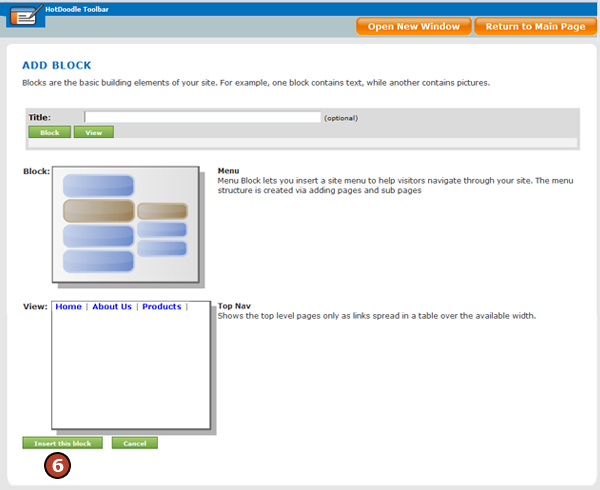Cancel adding the block
Image resolution: width=600 pixels, height=490 pixels.
[135, 443]
